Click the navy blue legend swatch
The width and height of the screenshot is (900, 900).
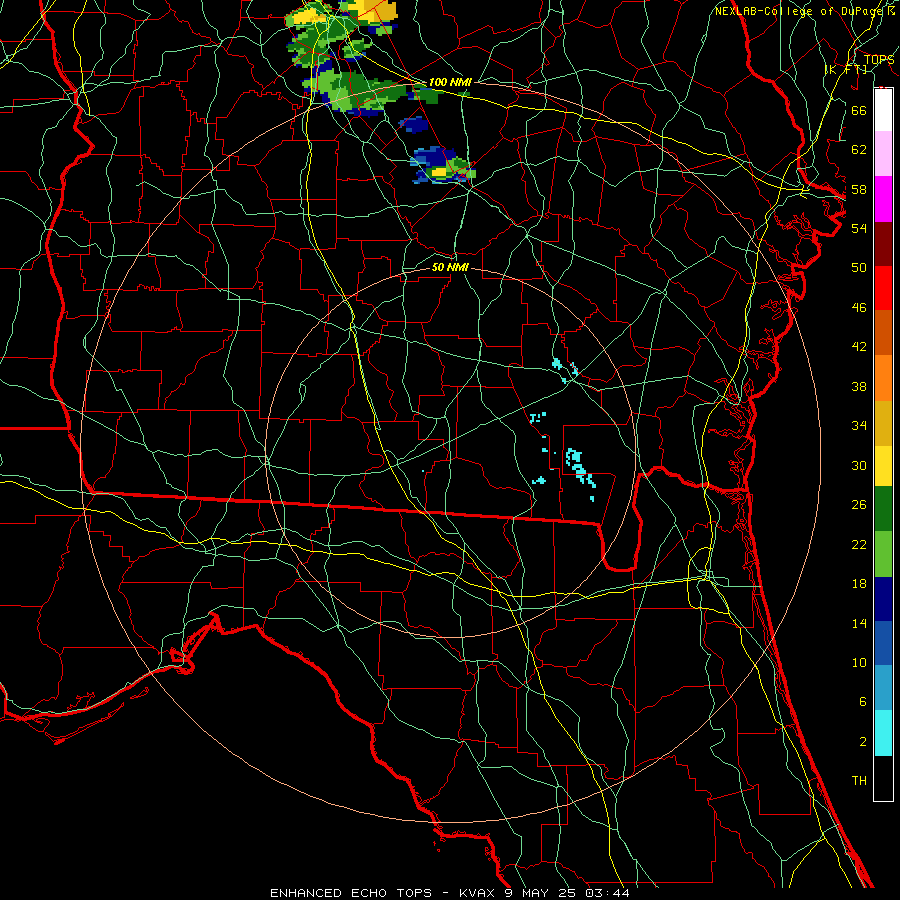(x=883, y=599)
